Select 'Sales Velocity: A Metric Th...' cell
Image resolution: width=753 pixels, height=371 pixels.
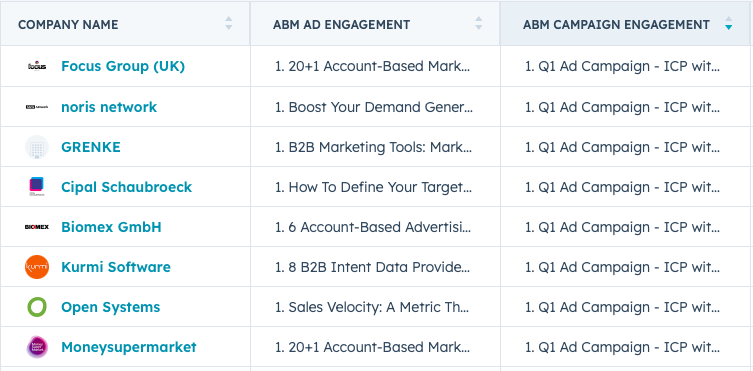375,307
